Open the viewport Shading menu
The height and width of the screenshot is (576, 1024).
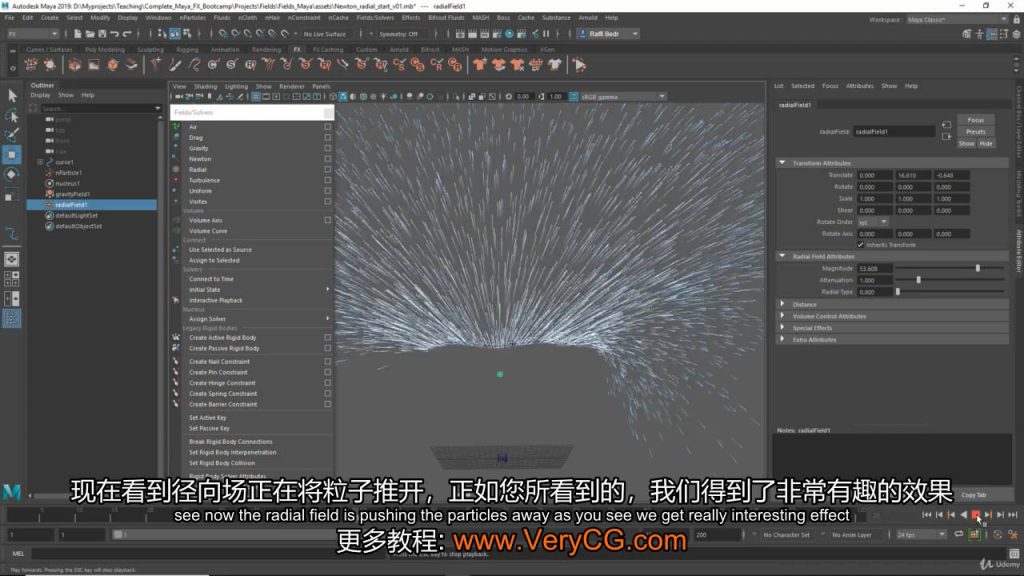click(x=205, y=86)
